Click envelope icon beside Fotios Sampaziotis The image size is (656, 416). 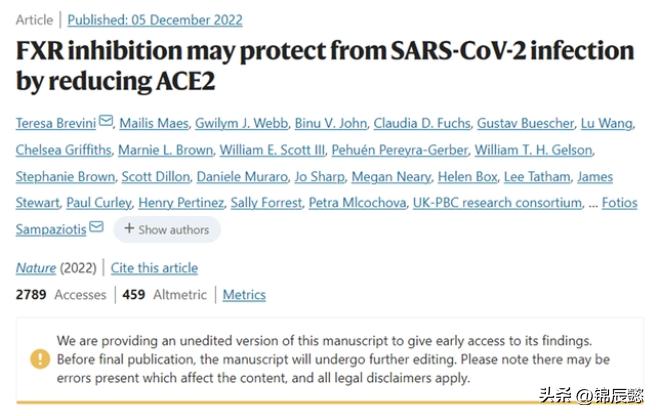coord(96,228)
